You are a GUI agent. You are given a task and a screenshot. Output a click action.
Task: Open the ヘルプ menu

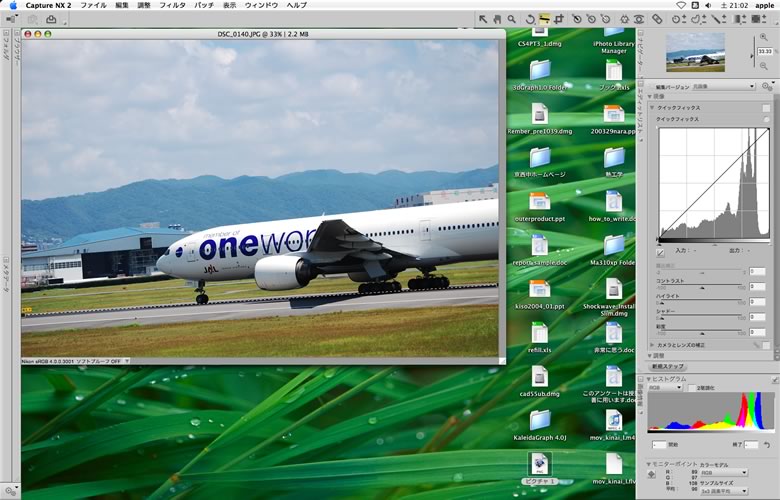(x=297, y=5)
